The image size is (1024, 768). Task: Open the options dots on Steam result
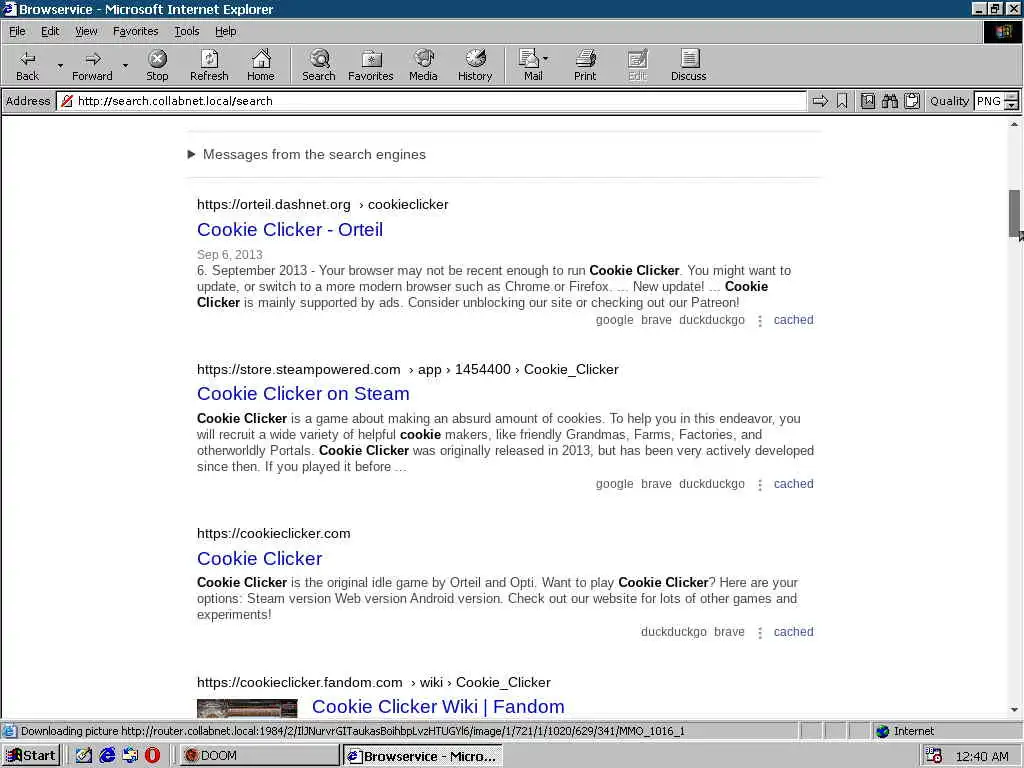click(x=760, y=485)
